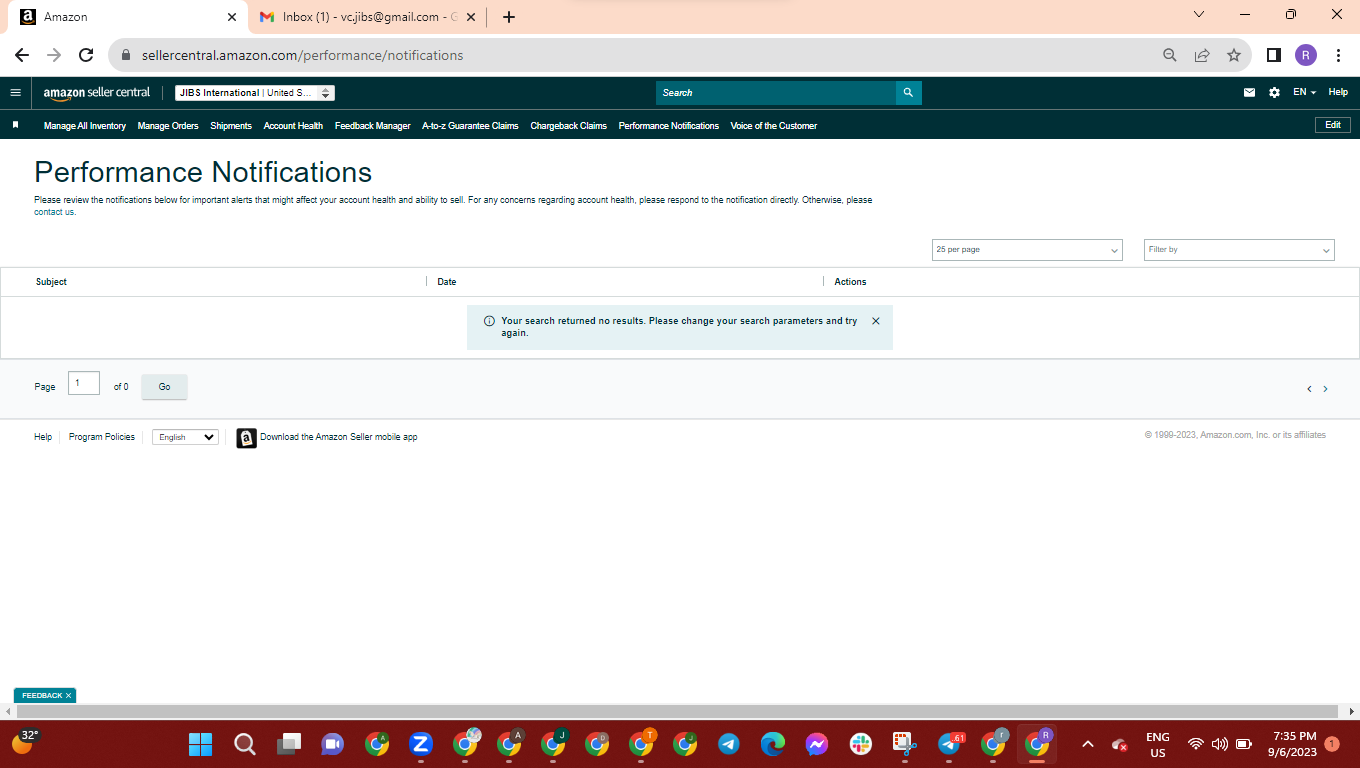Toggle the Chrome side panel
This screenshot has height=768, width=1360.
point(1274,55)
